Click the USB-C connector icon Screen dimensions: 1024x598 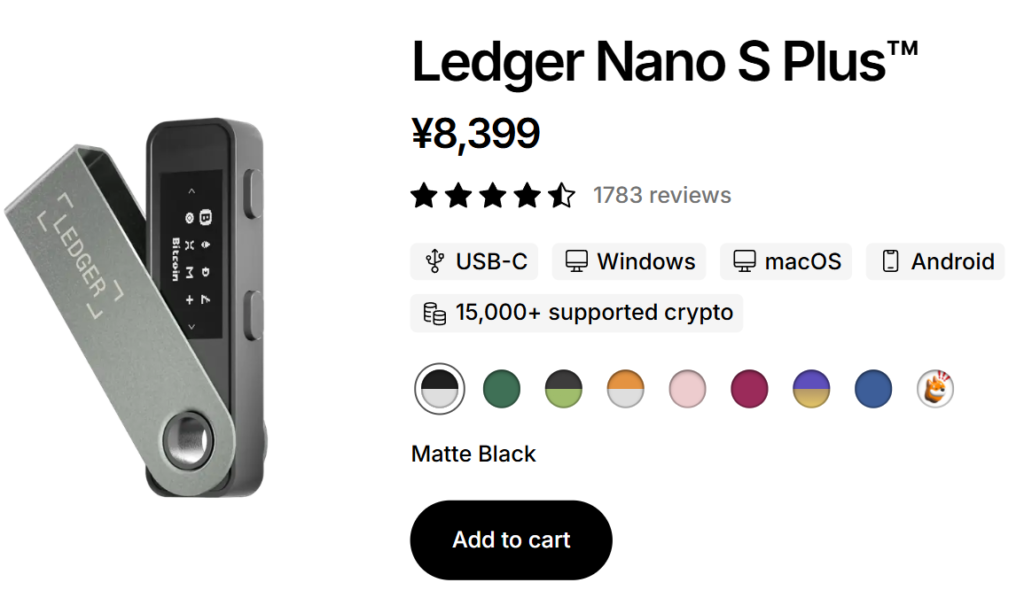[x=435, y=262]
